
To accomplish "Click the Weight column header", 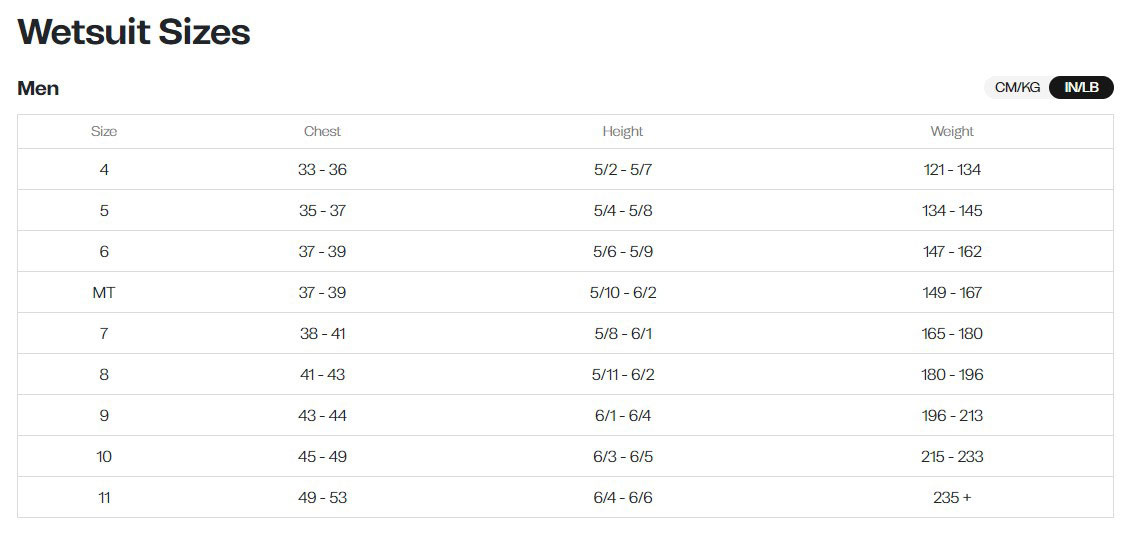I will [952, 131].
